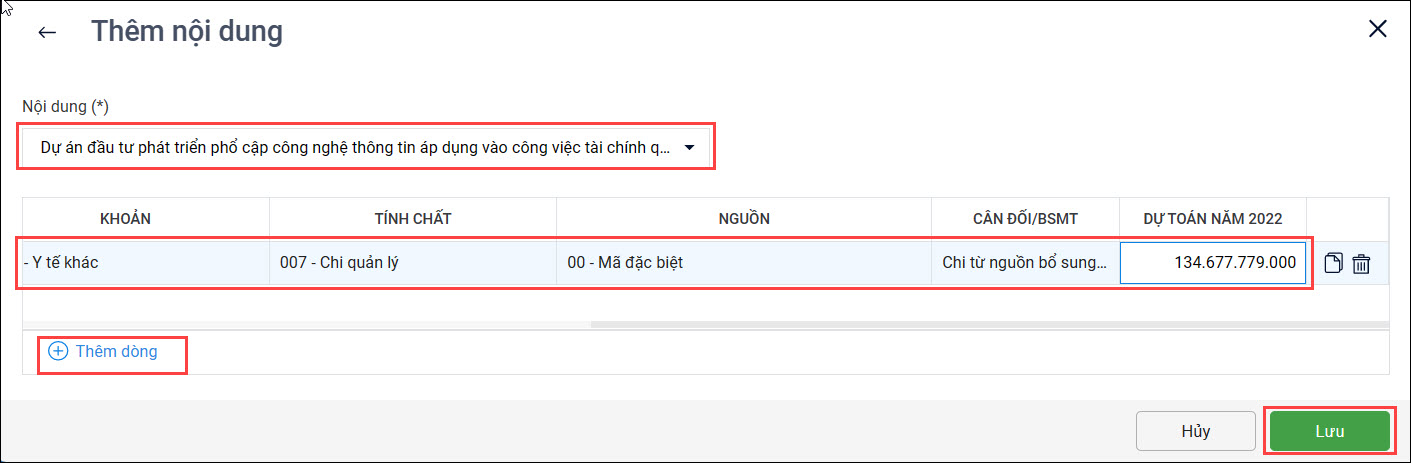Viewport: 1411px width, 463px height.
Task: Click the KHOẢN column header
Action: pos(125,219)
